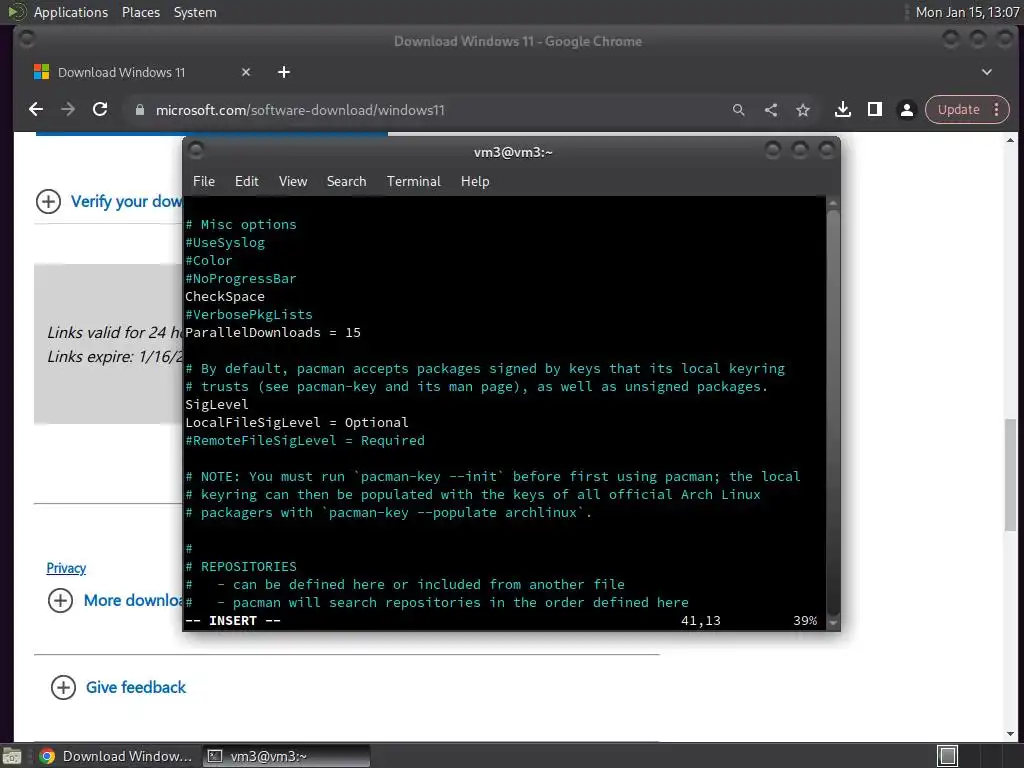Click the clock showing Mon Jan 15
The image size is (1024, 768).
click(x=967, y=12)
